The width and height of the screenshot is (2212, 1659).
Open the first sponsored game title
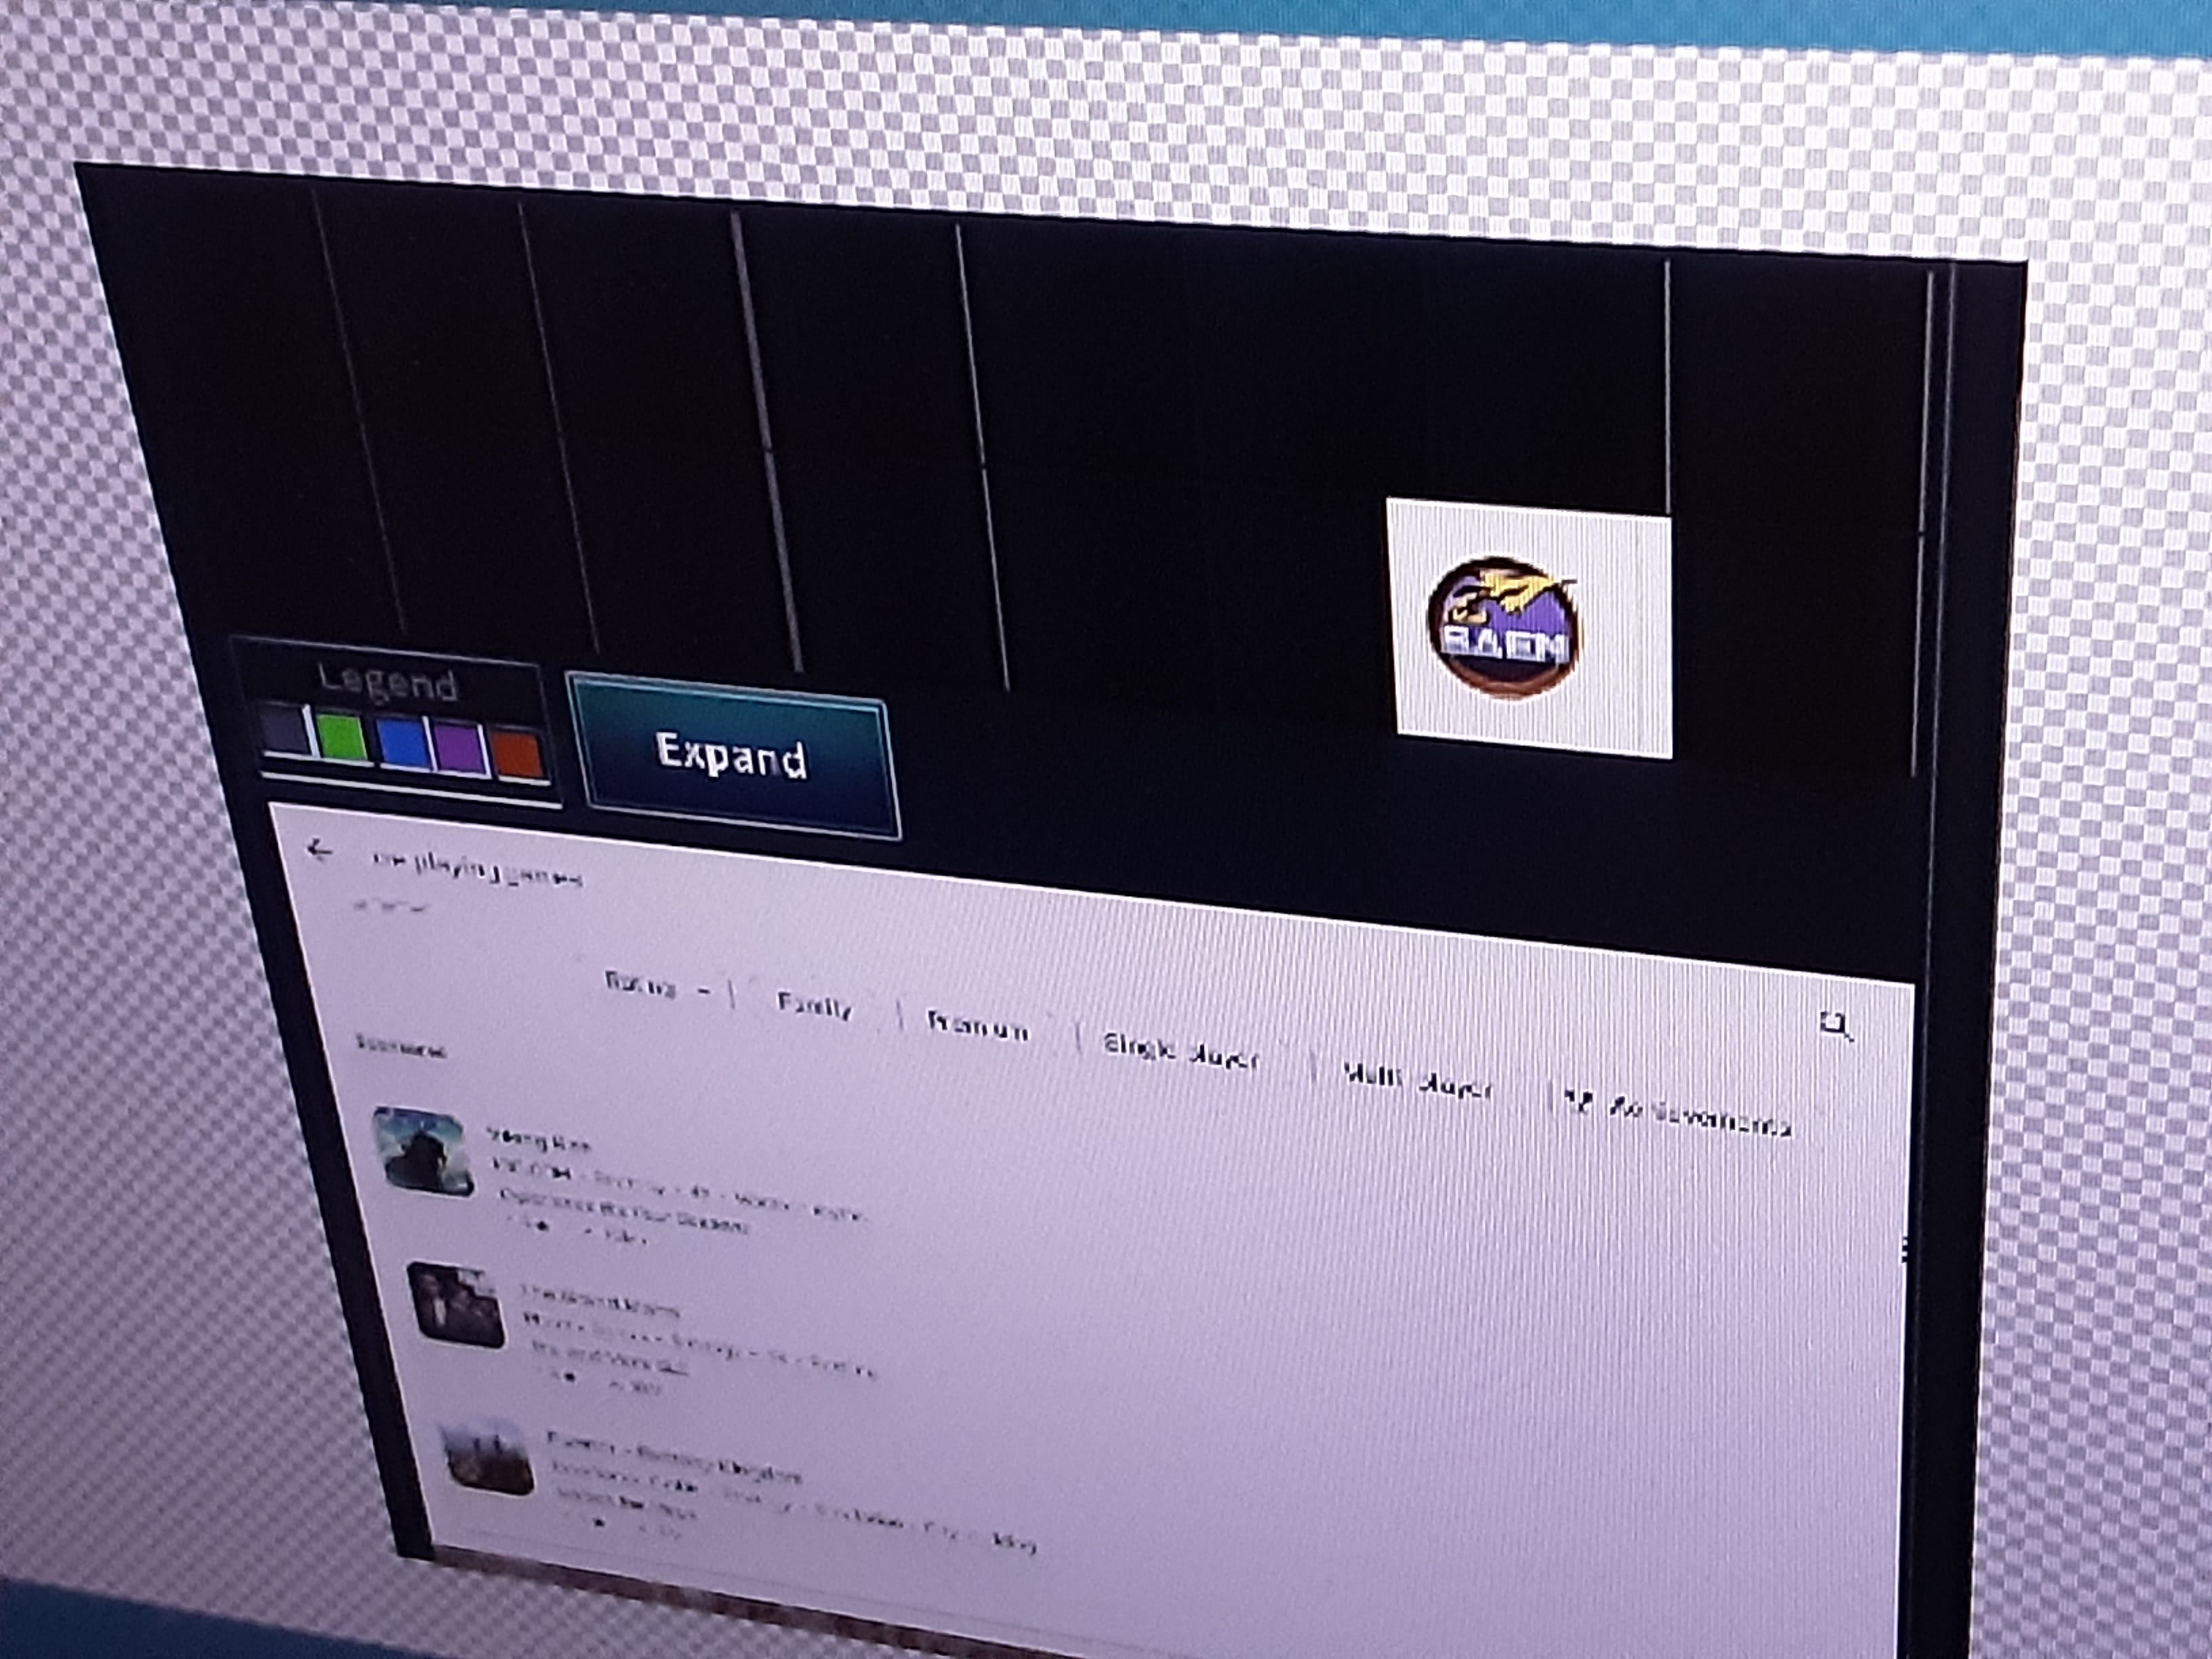(x=538, y=1139)
